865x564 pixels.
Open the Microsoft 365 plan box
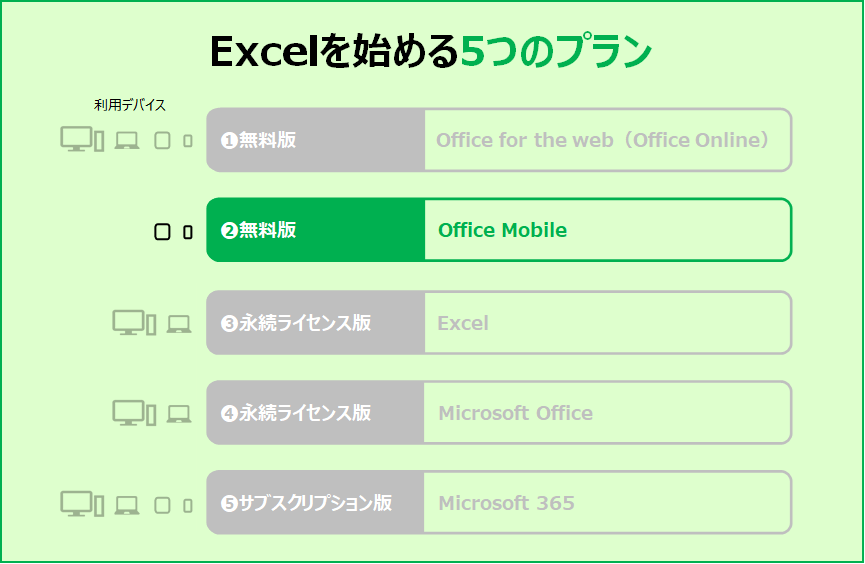(608, 502)
